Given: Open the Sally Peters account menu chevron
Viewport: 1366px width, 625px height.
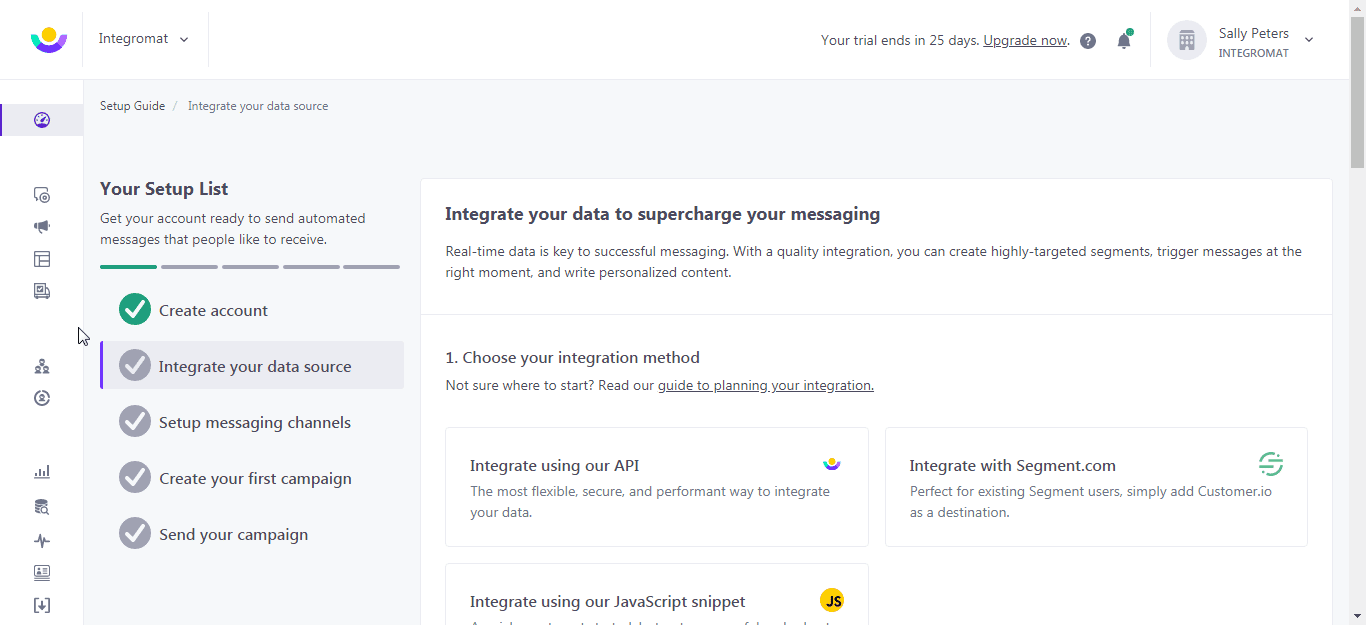Looking at the screenshot, I should click(1309, 40).
